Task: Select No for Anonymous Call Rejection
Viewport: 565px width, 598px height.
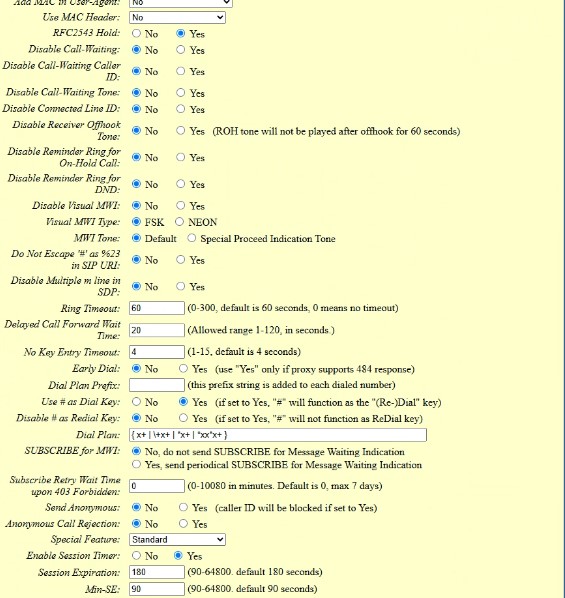Action: pyautogui.click(x=136, y=523)
